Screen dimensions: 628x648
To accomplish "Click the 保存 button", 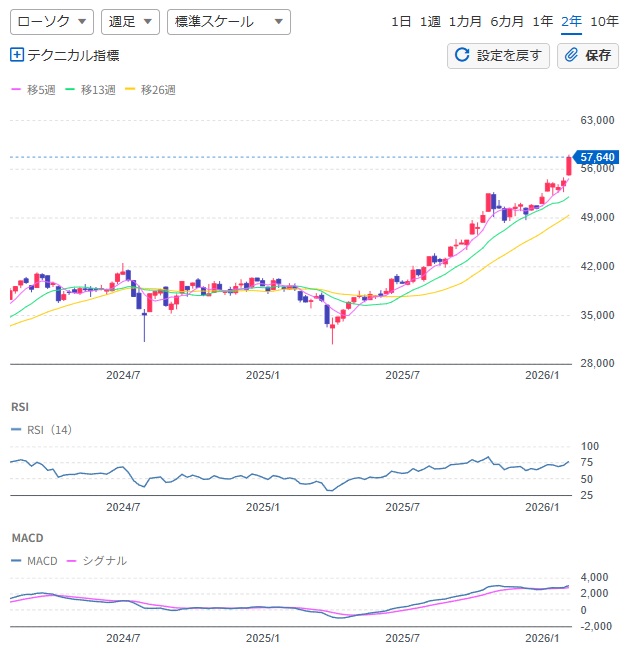I will click(587, 55).
